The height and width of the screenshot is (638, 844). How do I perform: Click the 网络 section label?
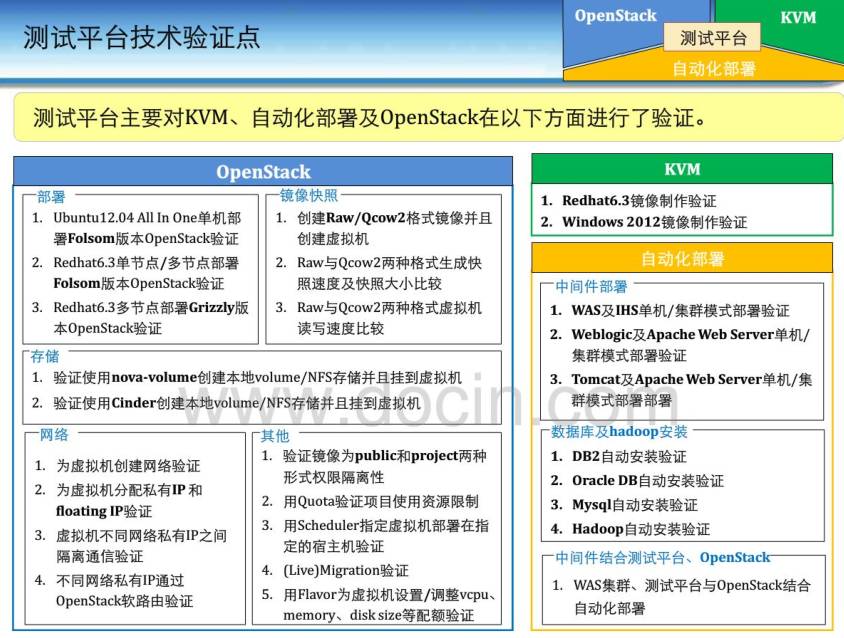click(53, 436)
